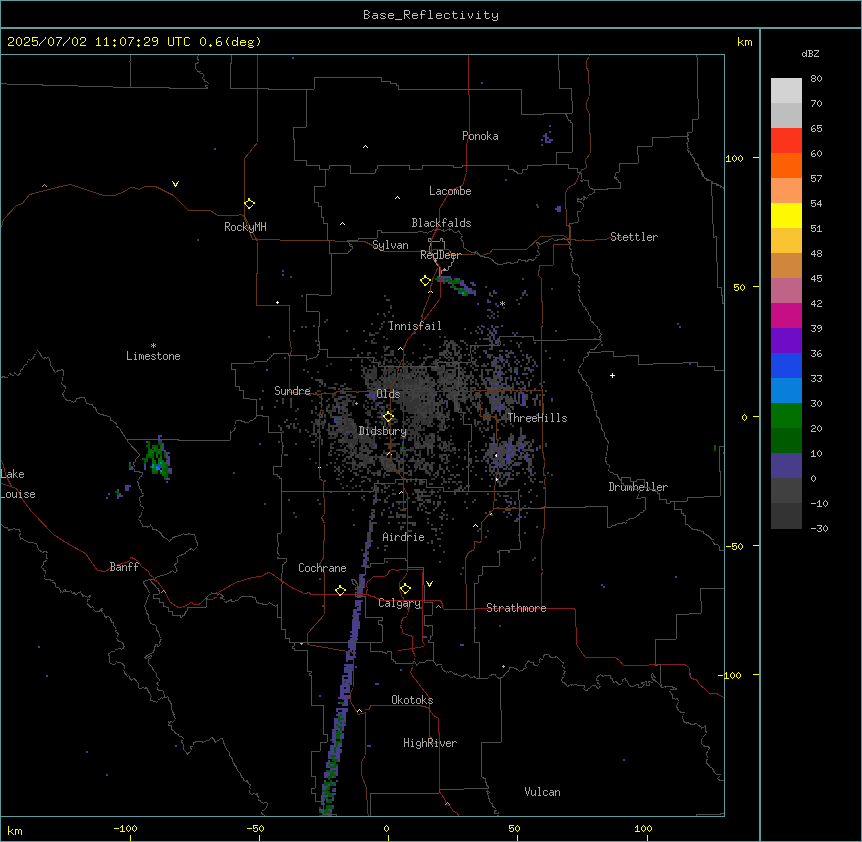Select the red 60-65 dBZ legend swatch
The width and height of the screenshot is (862, 842).
point(786,140)
